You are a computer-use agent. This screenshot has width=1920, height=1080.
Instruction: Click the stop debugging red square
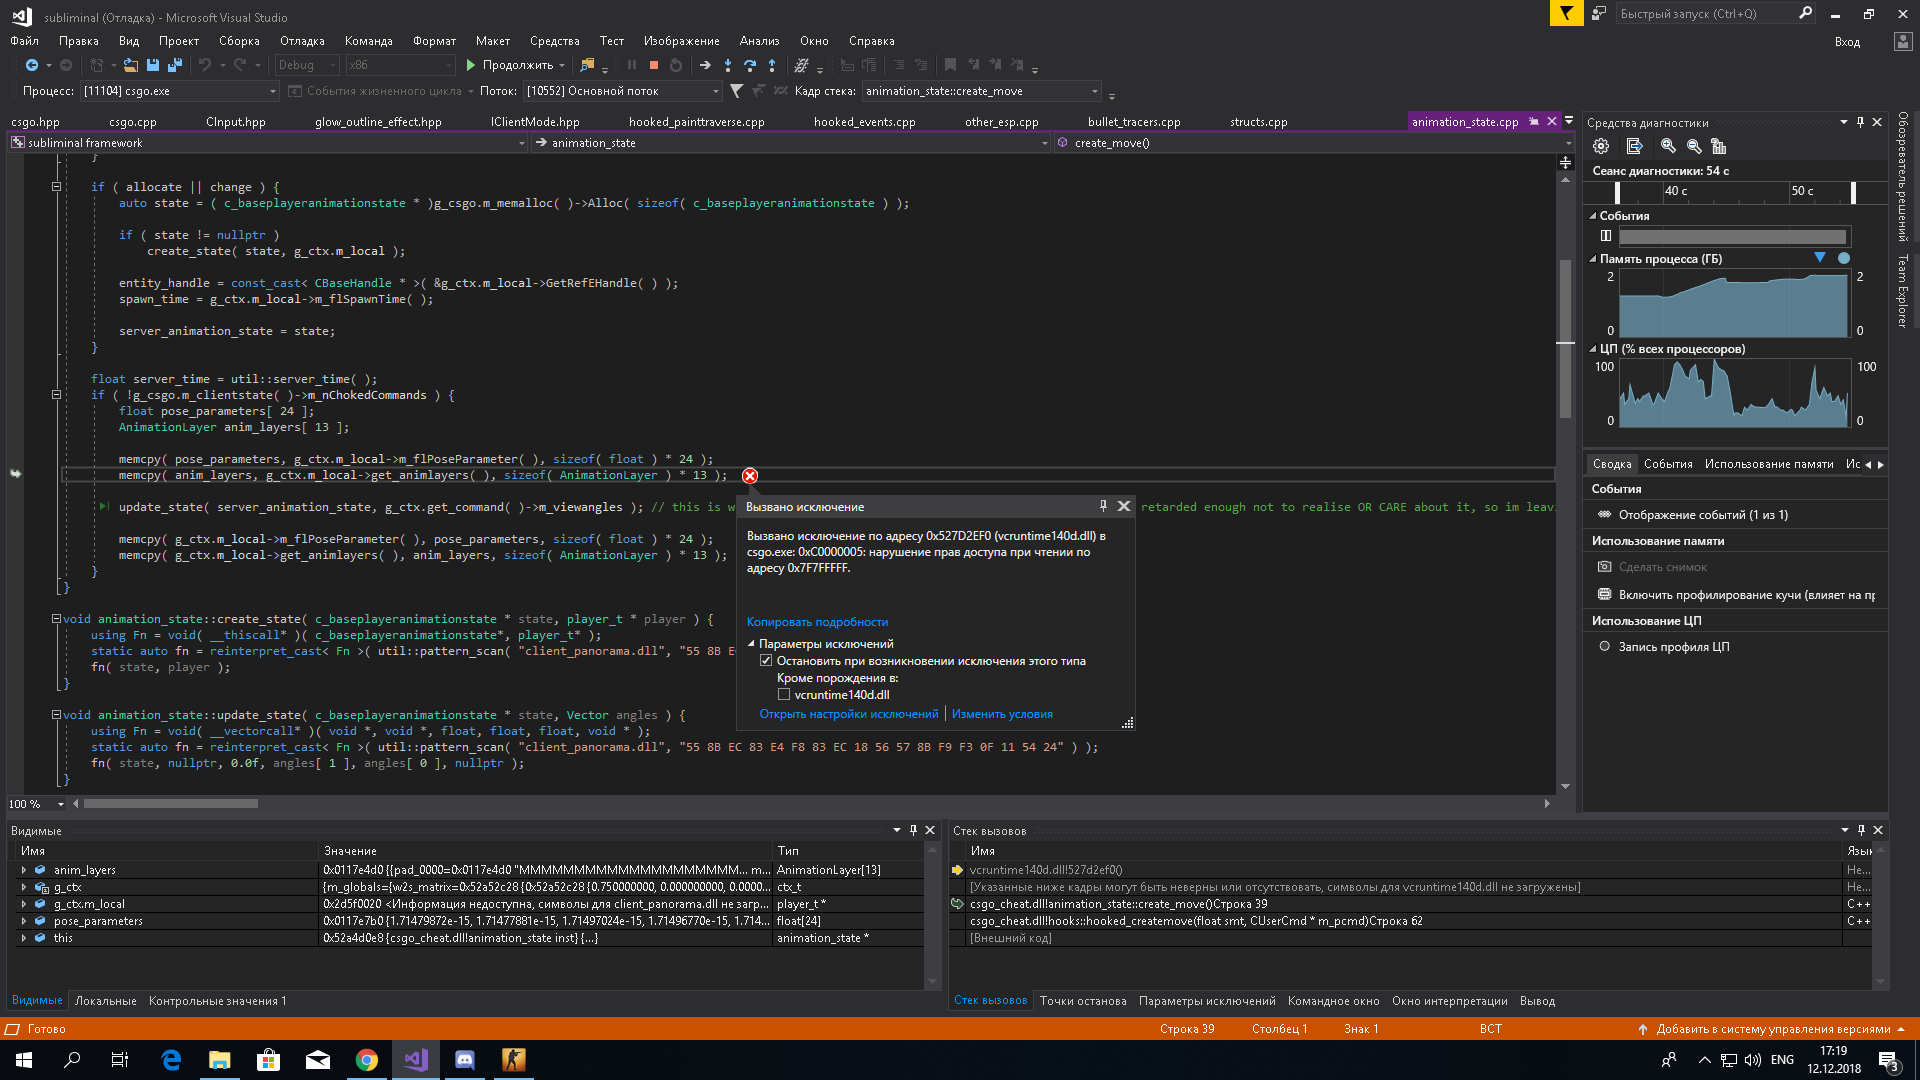[x=653, y=66]
